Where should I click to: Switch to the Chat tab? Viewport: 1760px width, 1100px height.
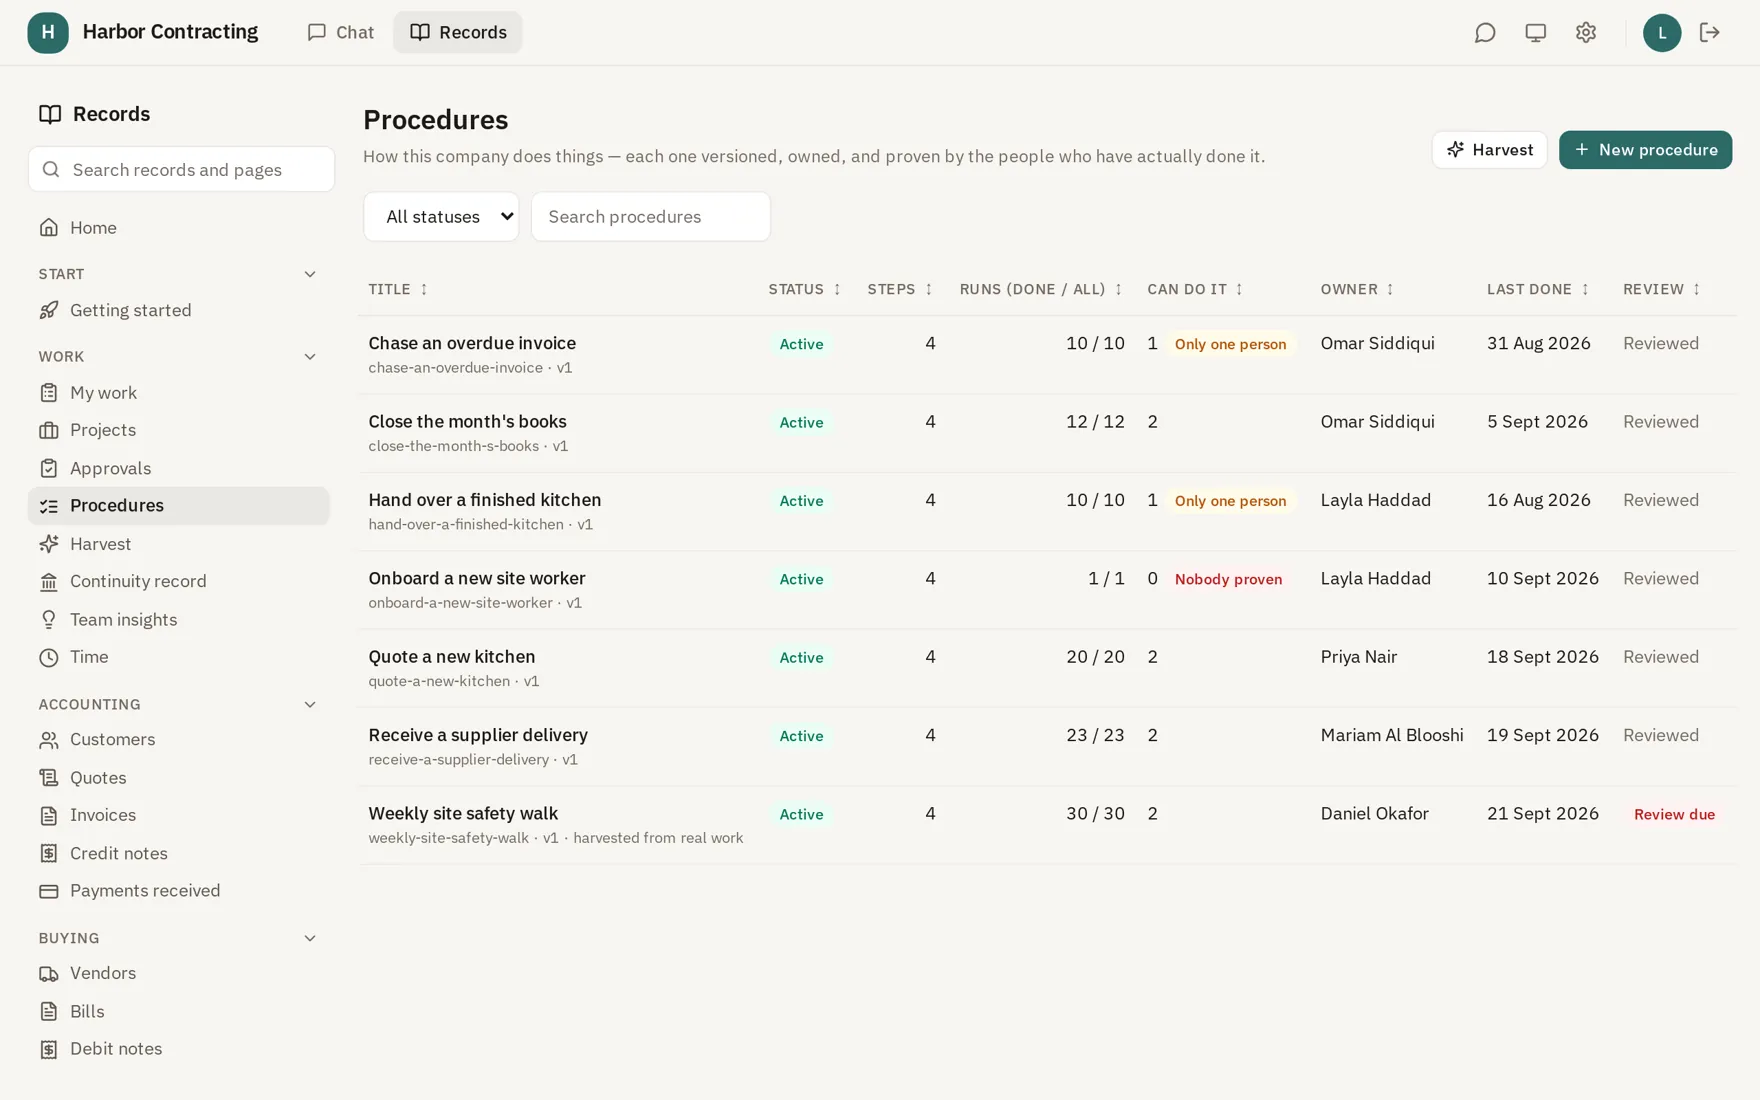coord(341,32)
